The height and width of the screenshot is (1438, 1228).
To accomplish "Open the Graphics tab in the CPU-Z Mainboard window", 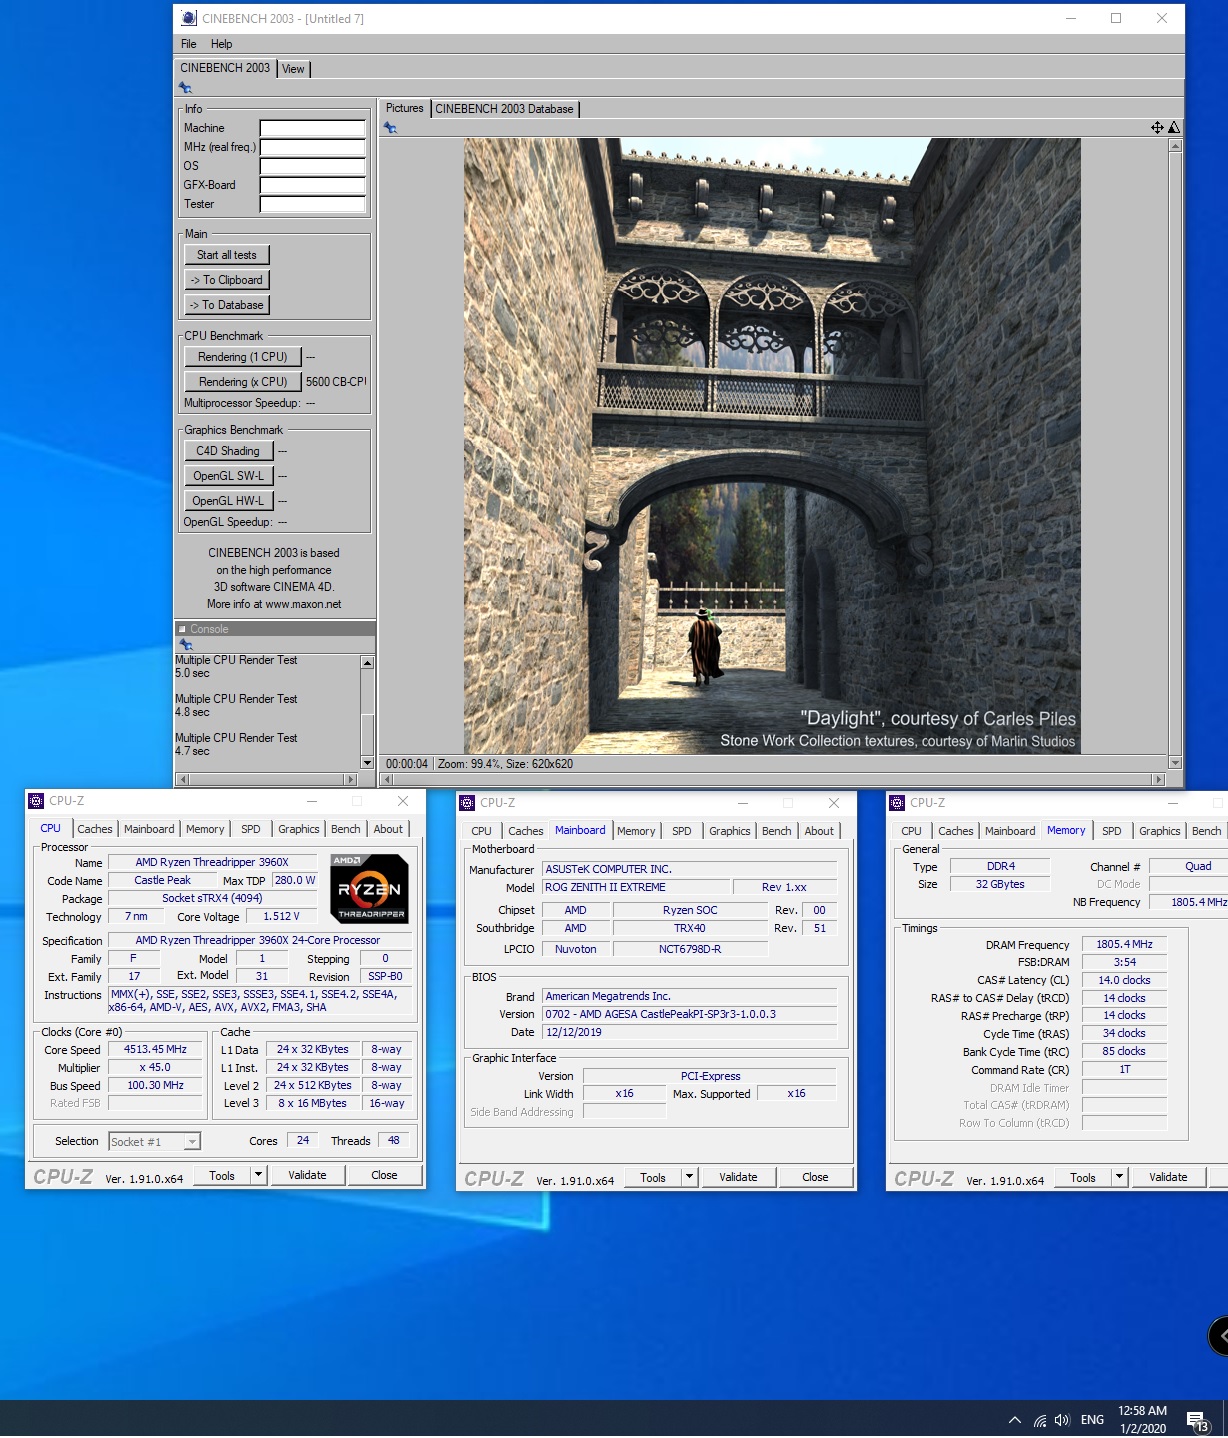I will tap(730, 831).
